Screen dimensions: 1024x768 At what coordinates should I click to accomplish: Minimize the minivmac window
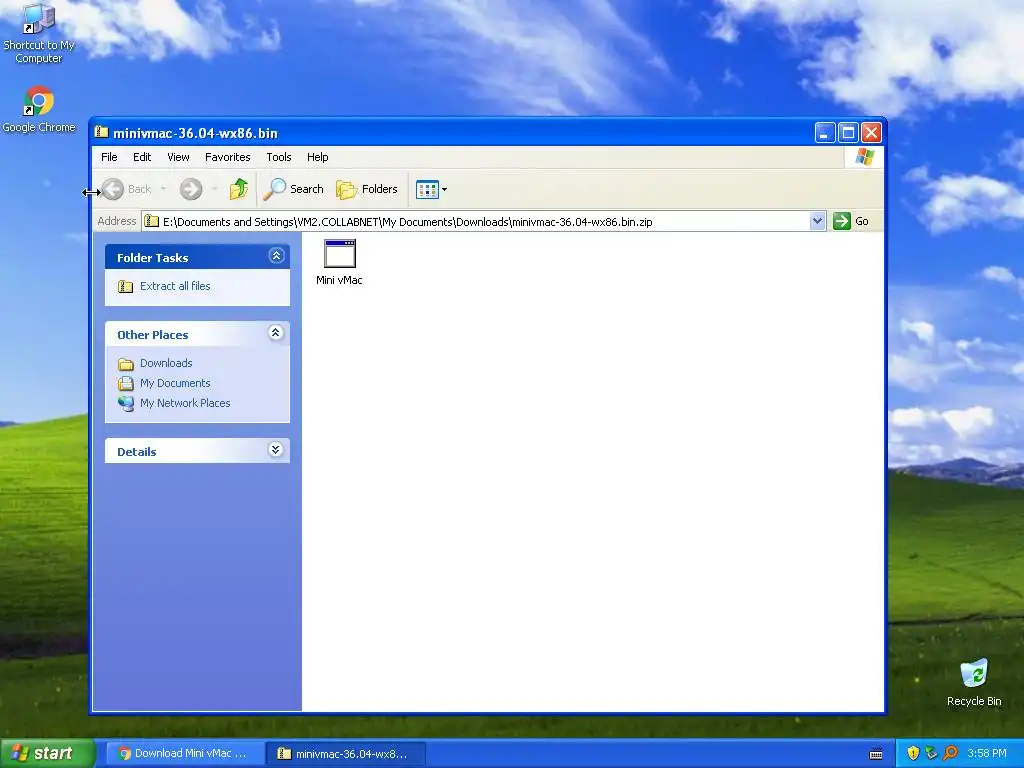tap(825, 133)
